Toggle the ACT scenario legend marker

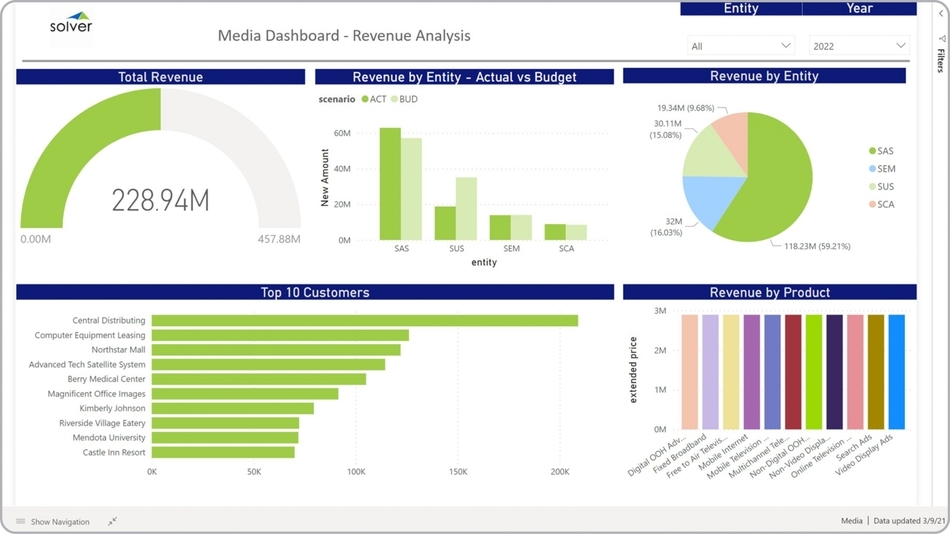[x=366, y=99]
